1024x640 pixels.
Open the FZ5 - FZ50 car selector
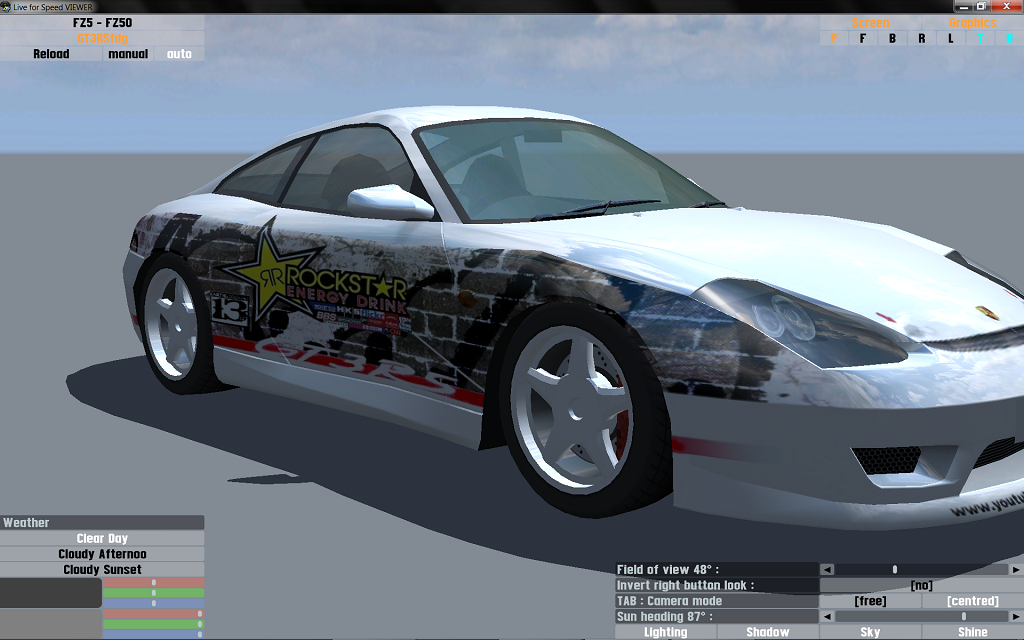coord(102,23)
